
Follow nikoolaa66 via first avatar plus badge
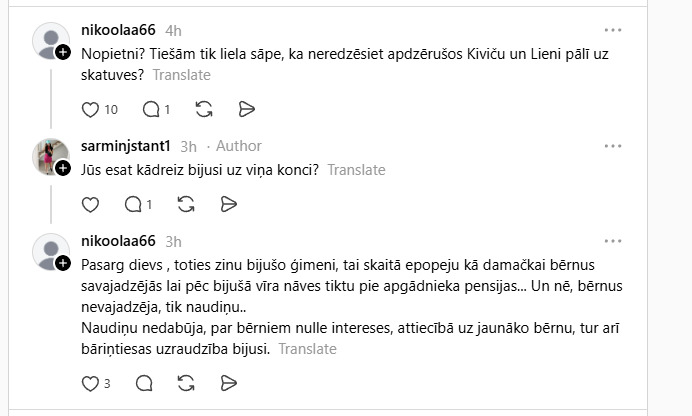62,52
